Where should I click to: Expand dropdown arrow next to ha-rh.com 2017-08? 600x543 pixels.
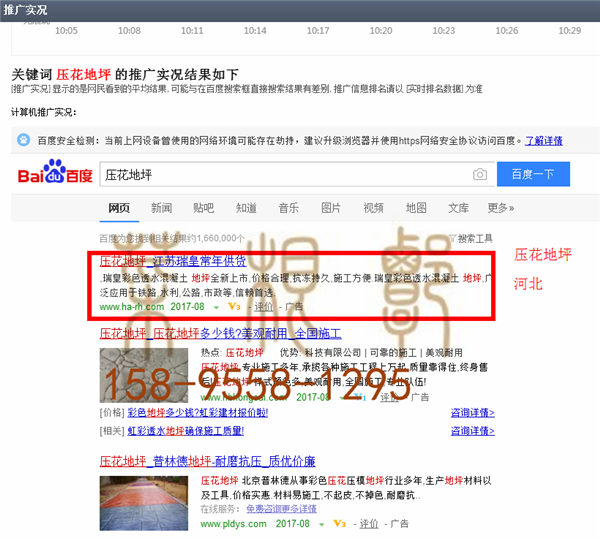coord(216,307)
